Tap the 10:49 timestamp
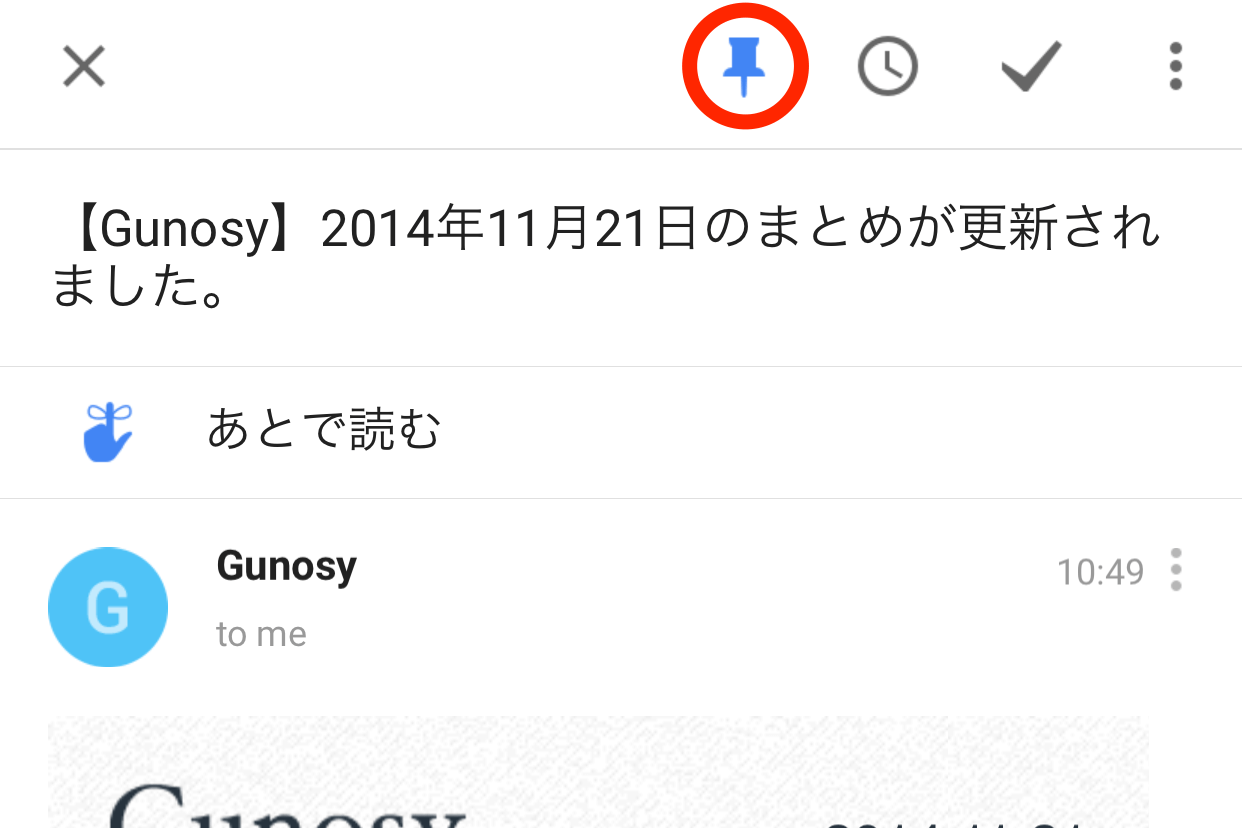1242x828 pixels. coord(1100,572)
